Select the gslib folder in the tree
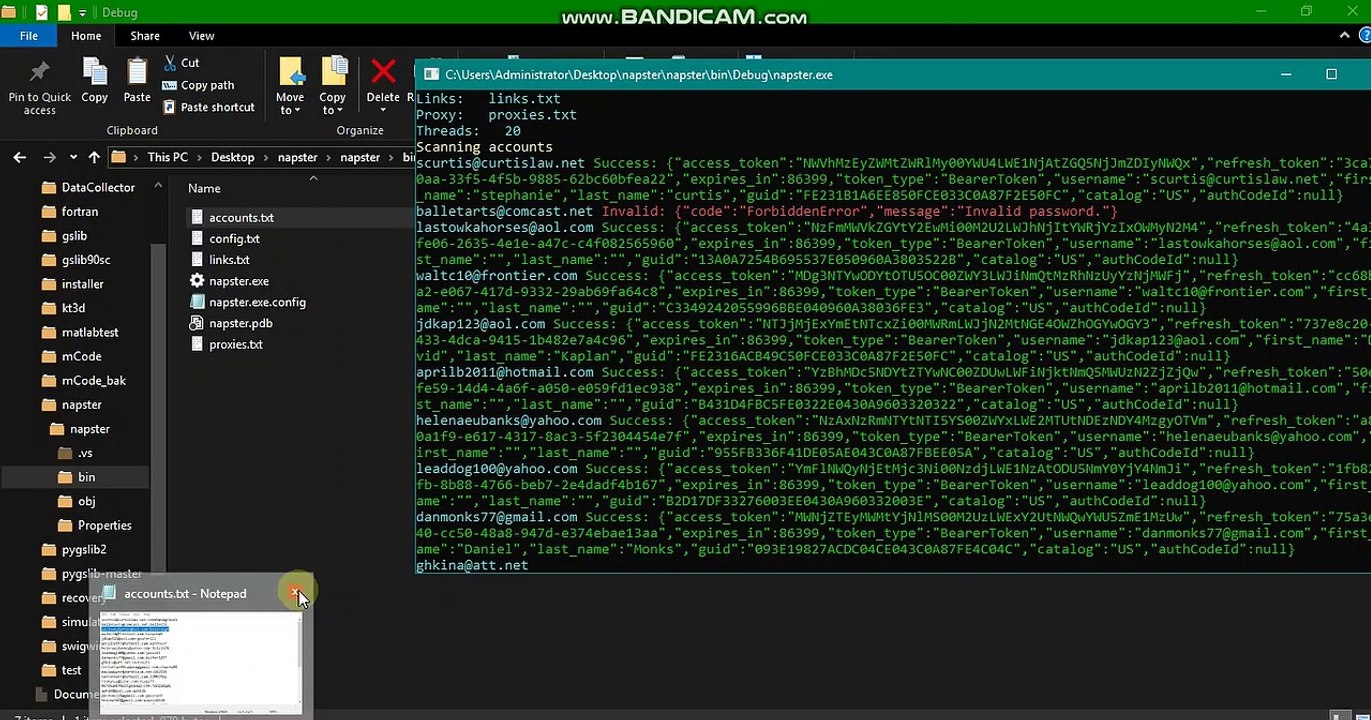The width and height of the screenshot is (1371, 720). pos(74,236)
